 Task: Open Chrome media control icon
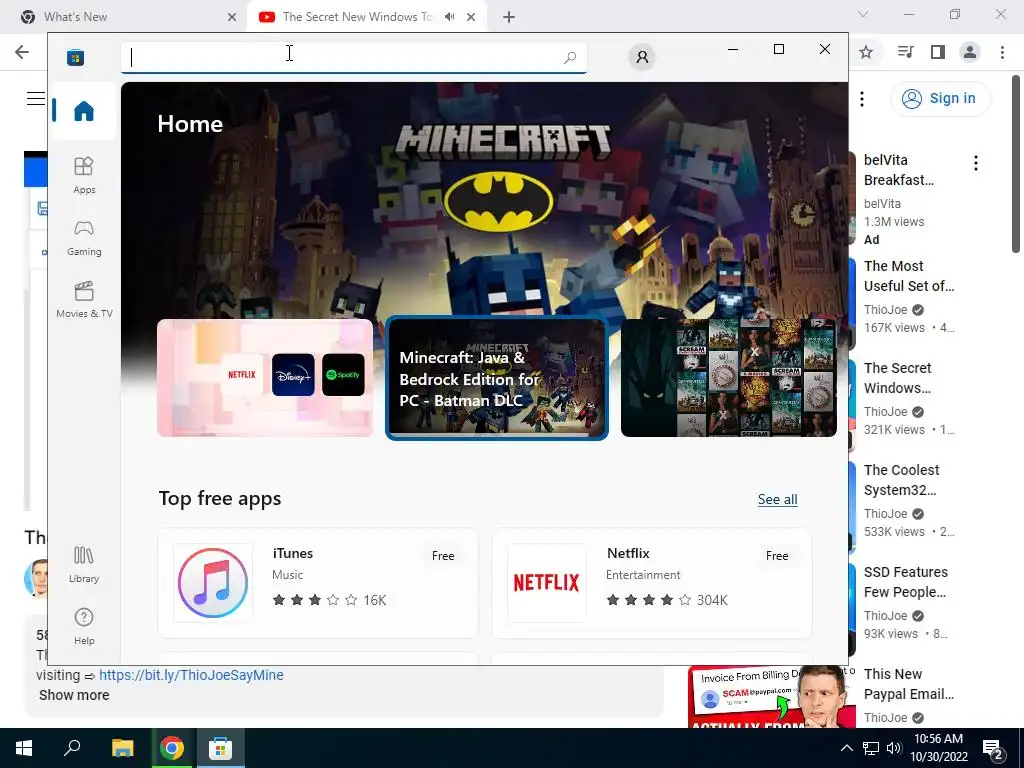(x=905, y=52)
